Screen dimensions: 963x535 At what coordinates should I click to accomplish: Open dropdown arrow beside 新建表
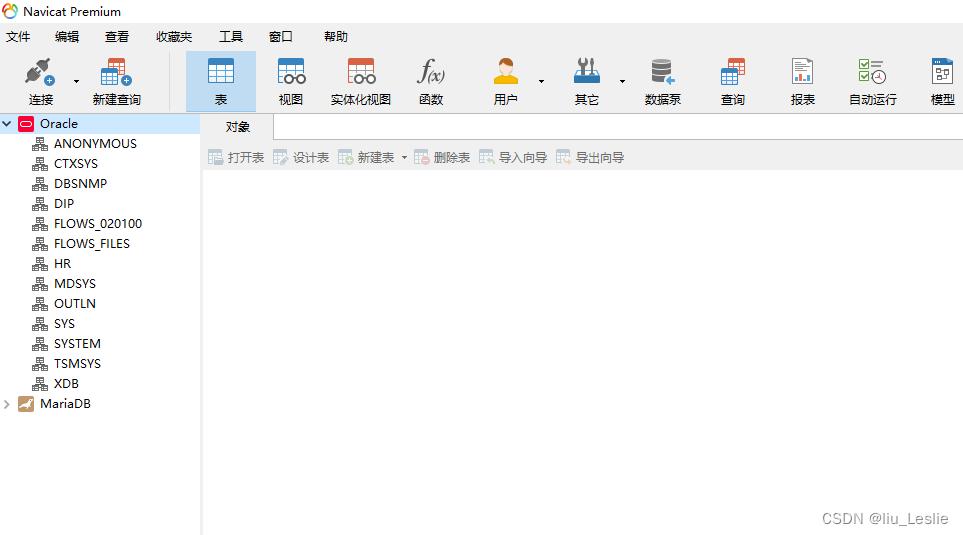404,158
